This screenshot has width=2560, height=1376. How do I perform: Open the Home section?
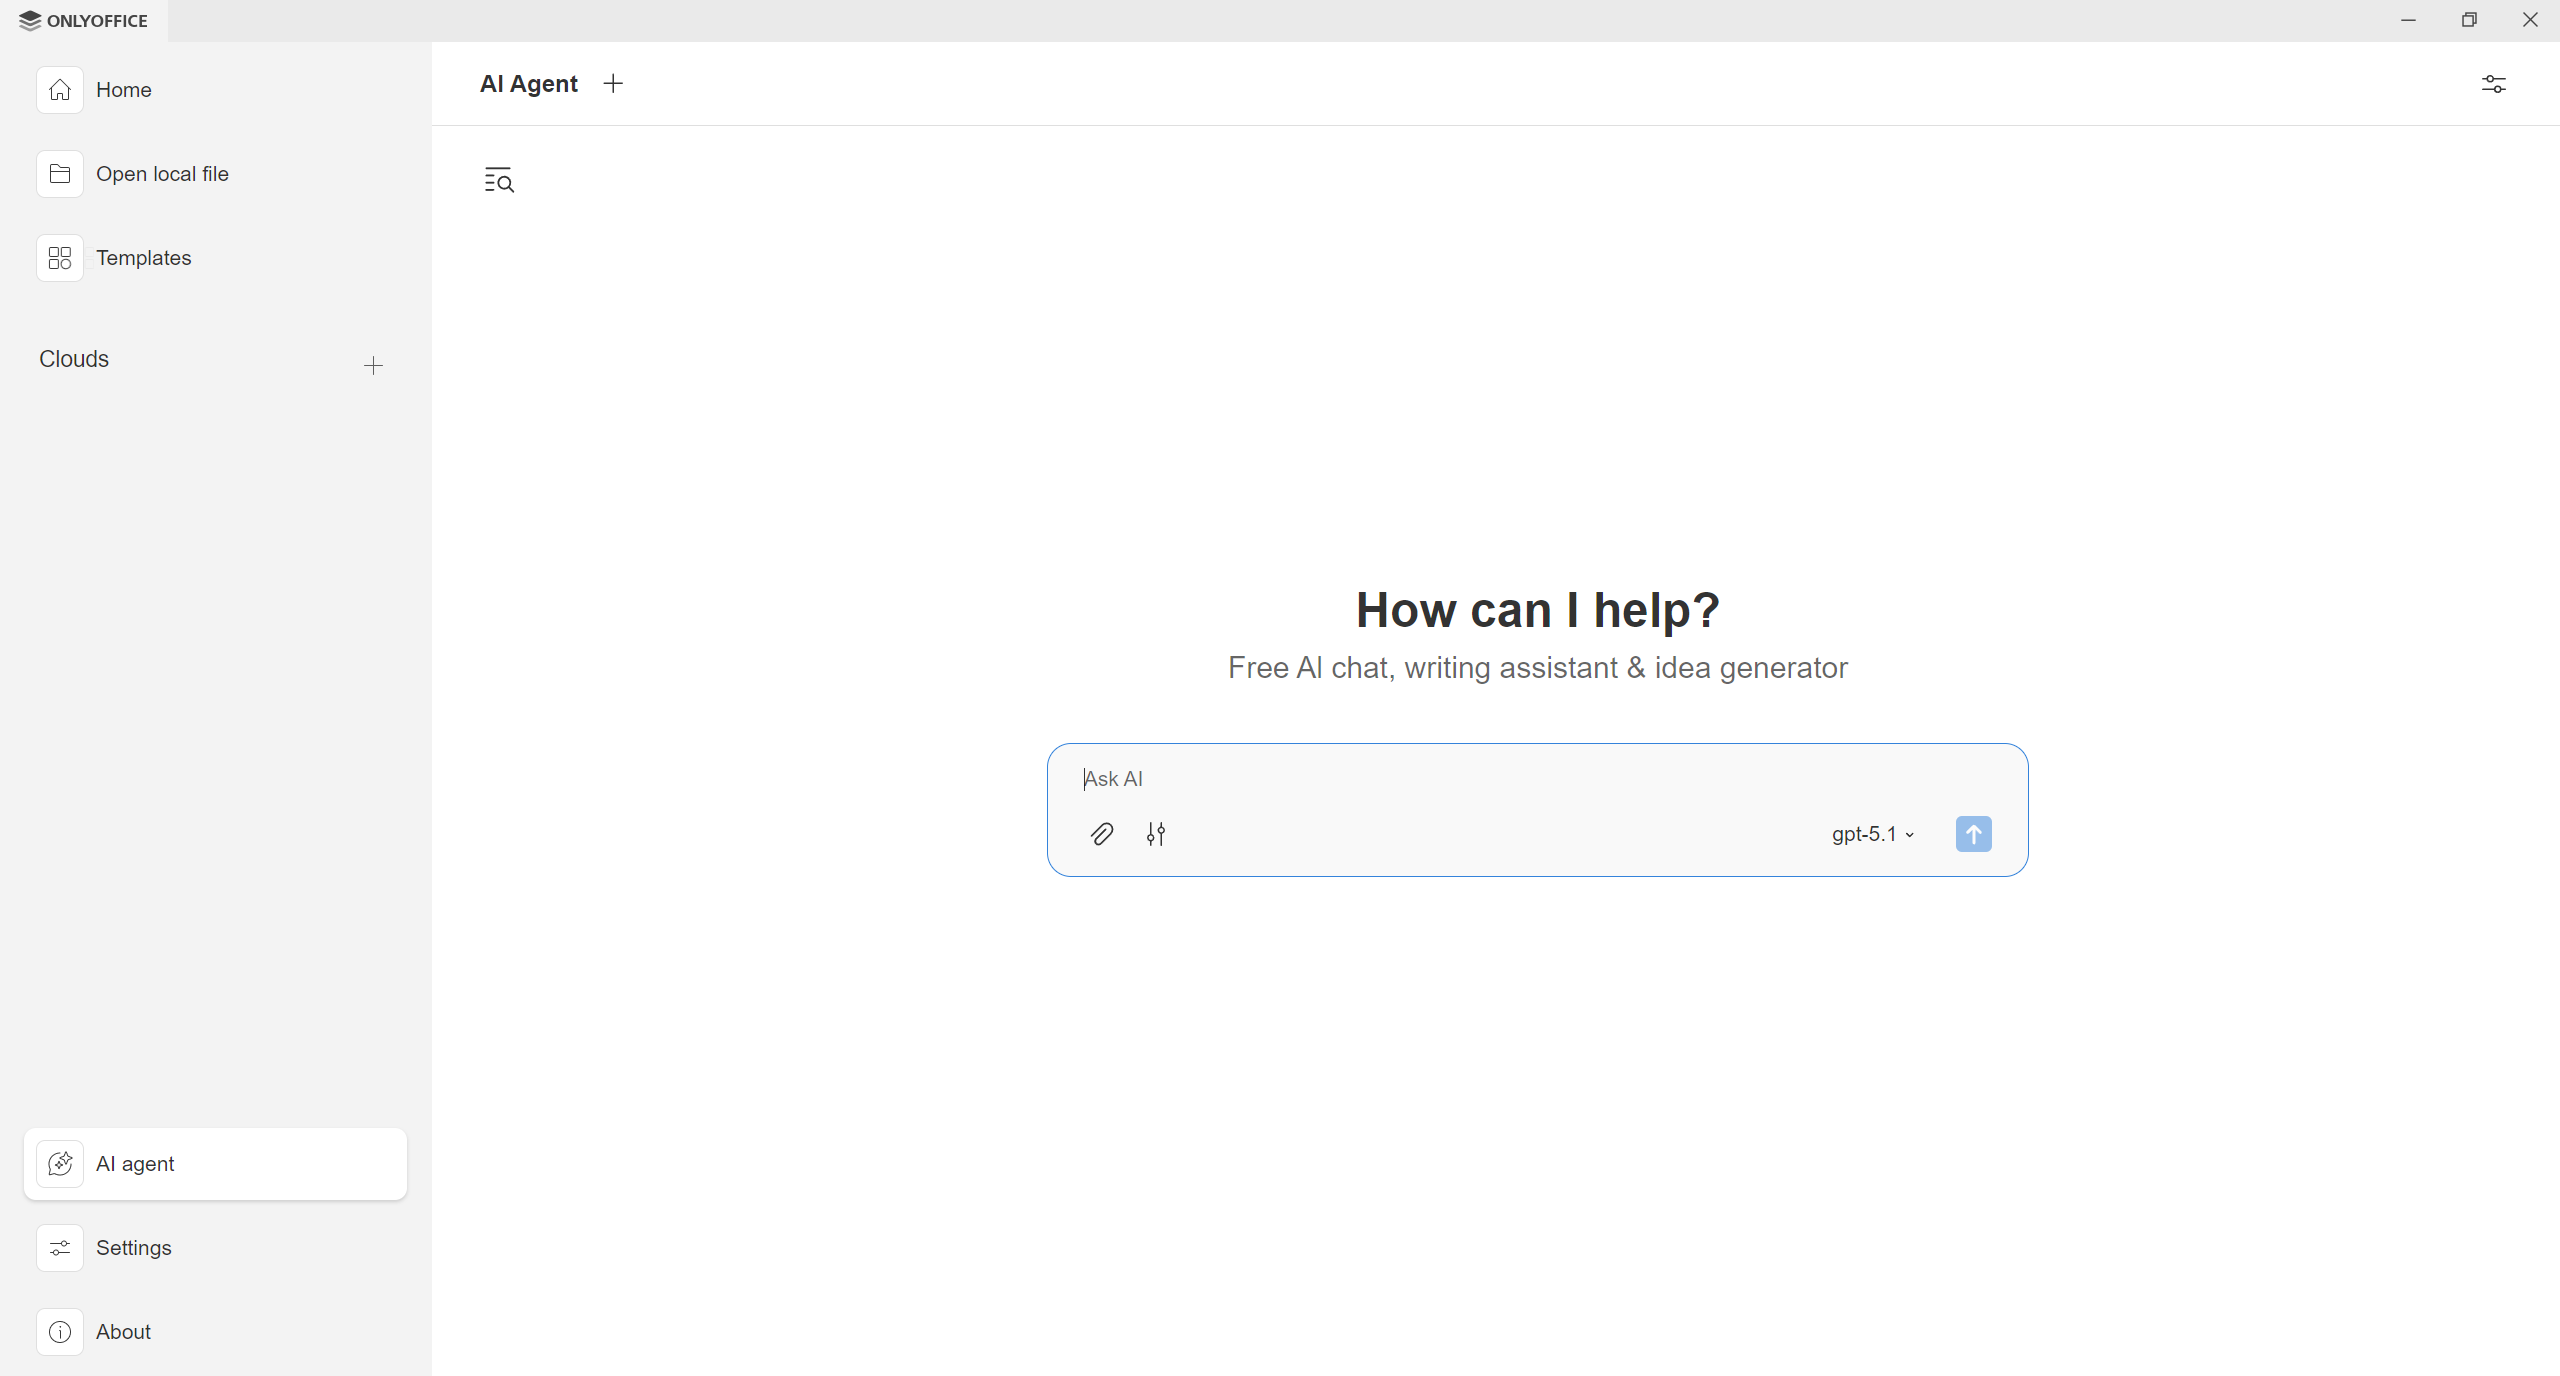tap(123, 90)
